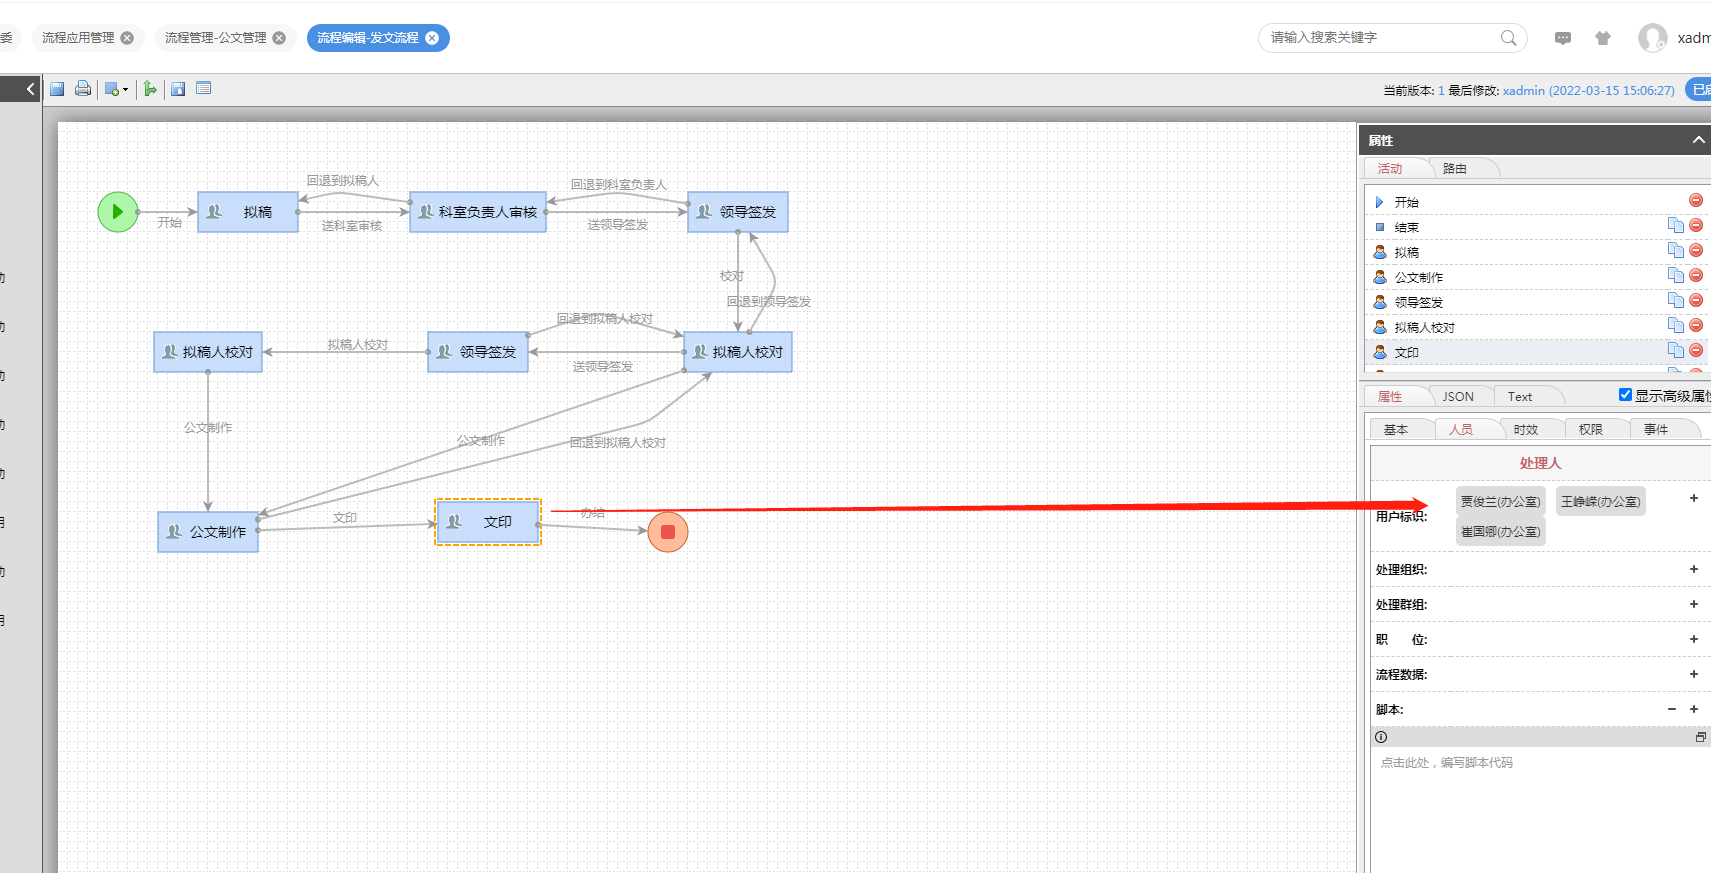This screenshot has width=1711, height=873.
Task: Switch to the 路由 tab
Action: pyautogui.click(x=1454, y=169)
